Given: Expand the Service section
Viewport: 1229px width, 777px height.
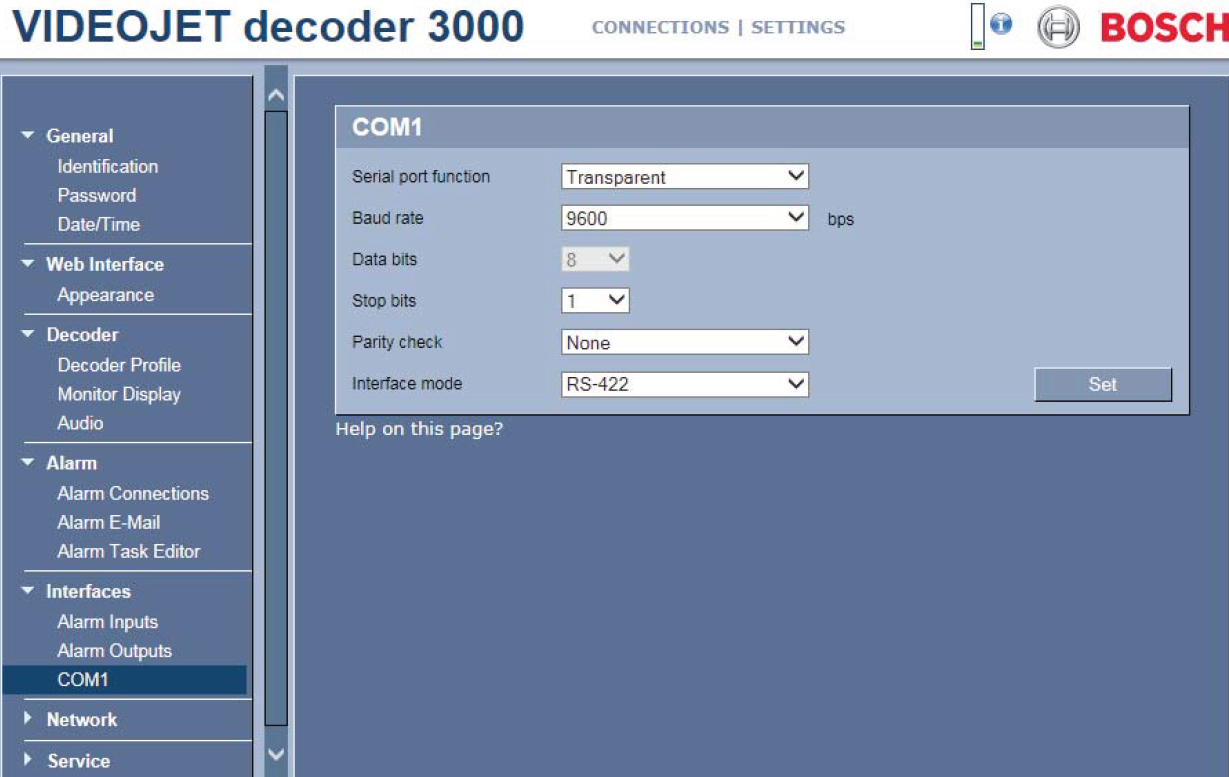Looking at the screenshot, I should pyautogui.click(x=28, y=761).
